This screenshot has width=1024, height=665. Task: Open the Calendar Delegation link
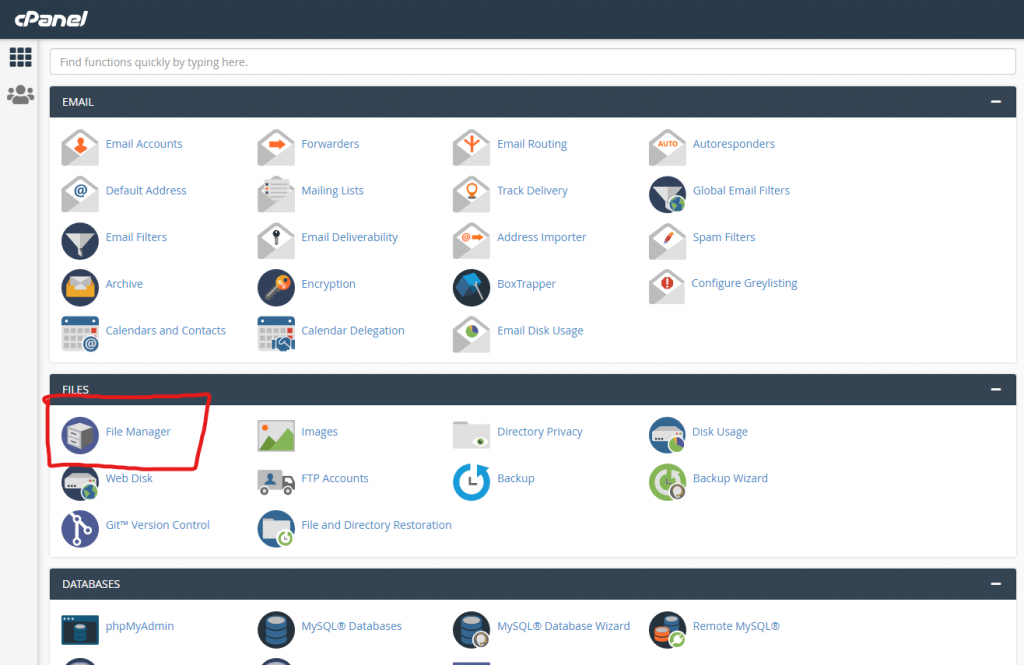[x=353, y=331]
